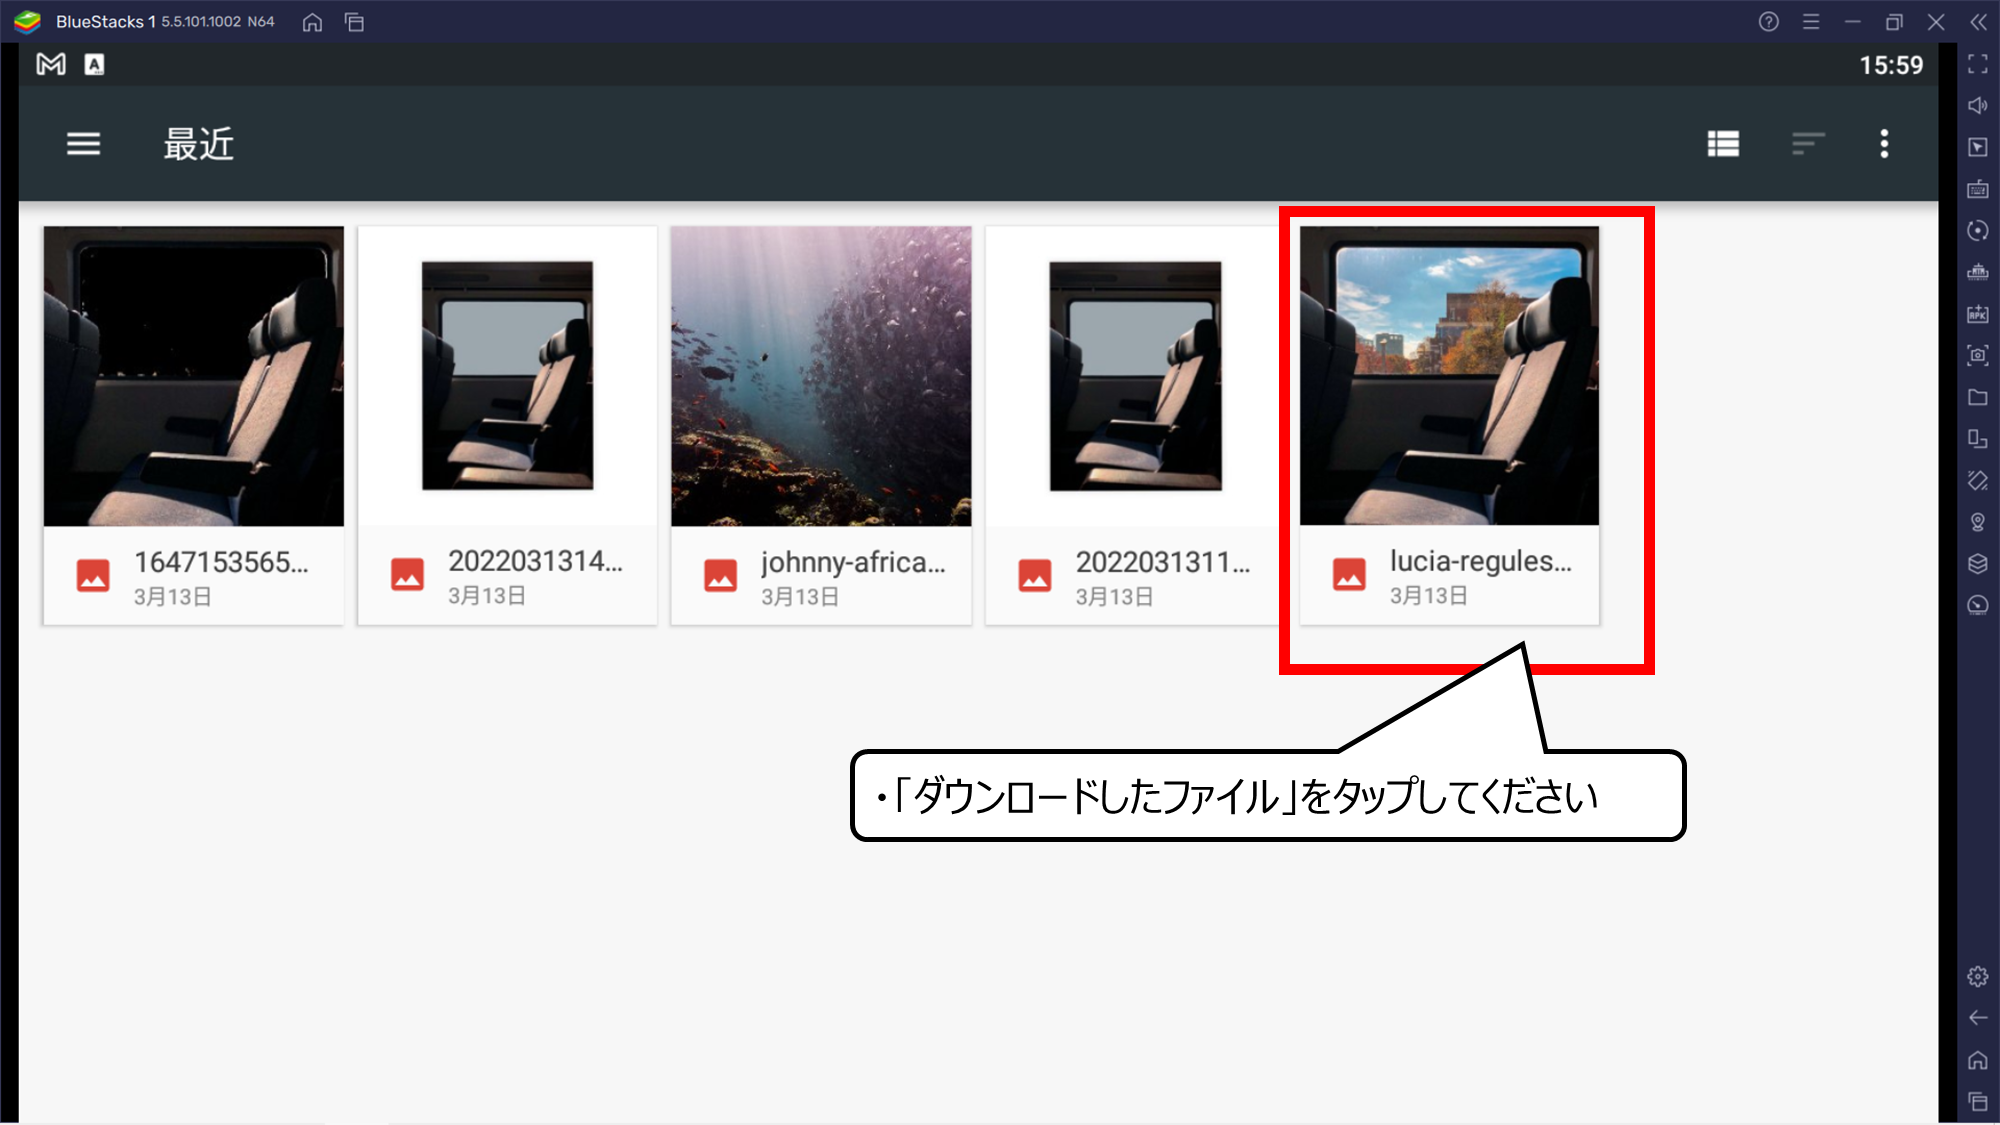Viewport: 2000px width, 1125px height.
Task: Click image type icon beside 1647153565...
Action: pos(93,575)
